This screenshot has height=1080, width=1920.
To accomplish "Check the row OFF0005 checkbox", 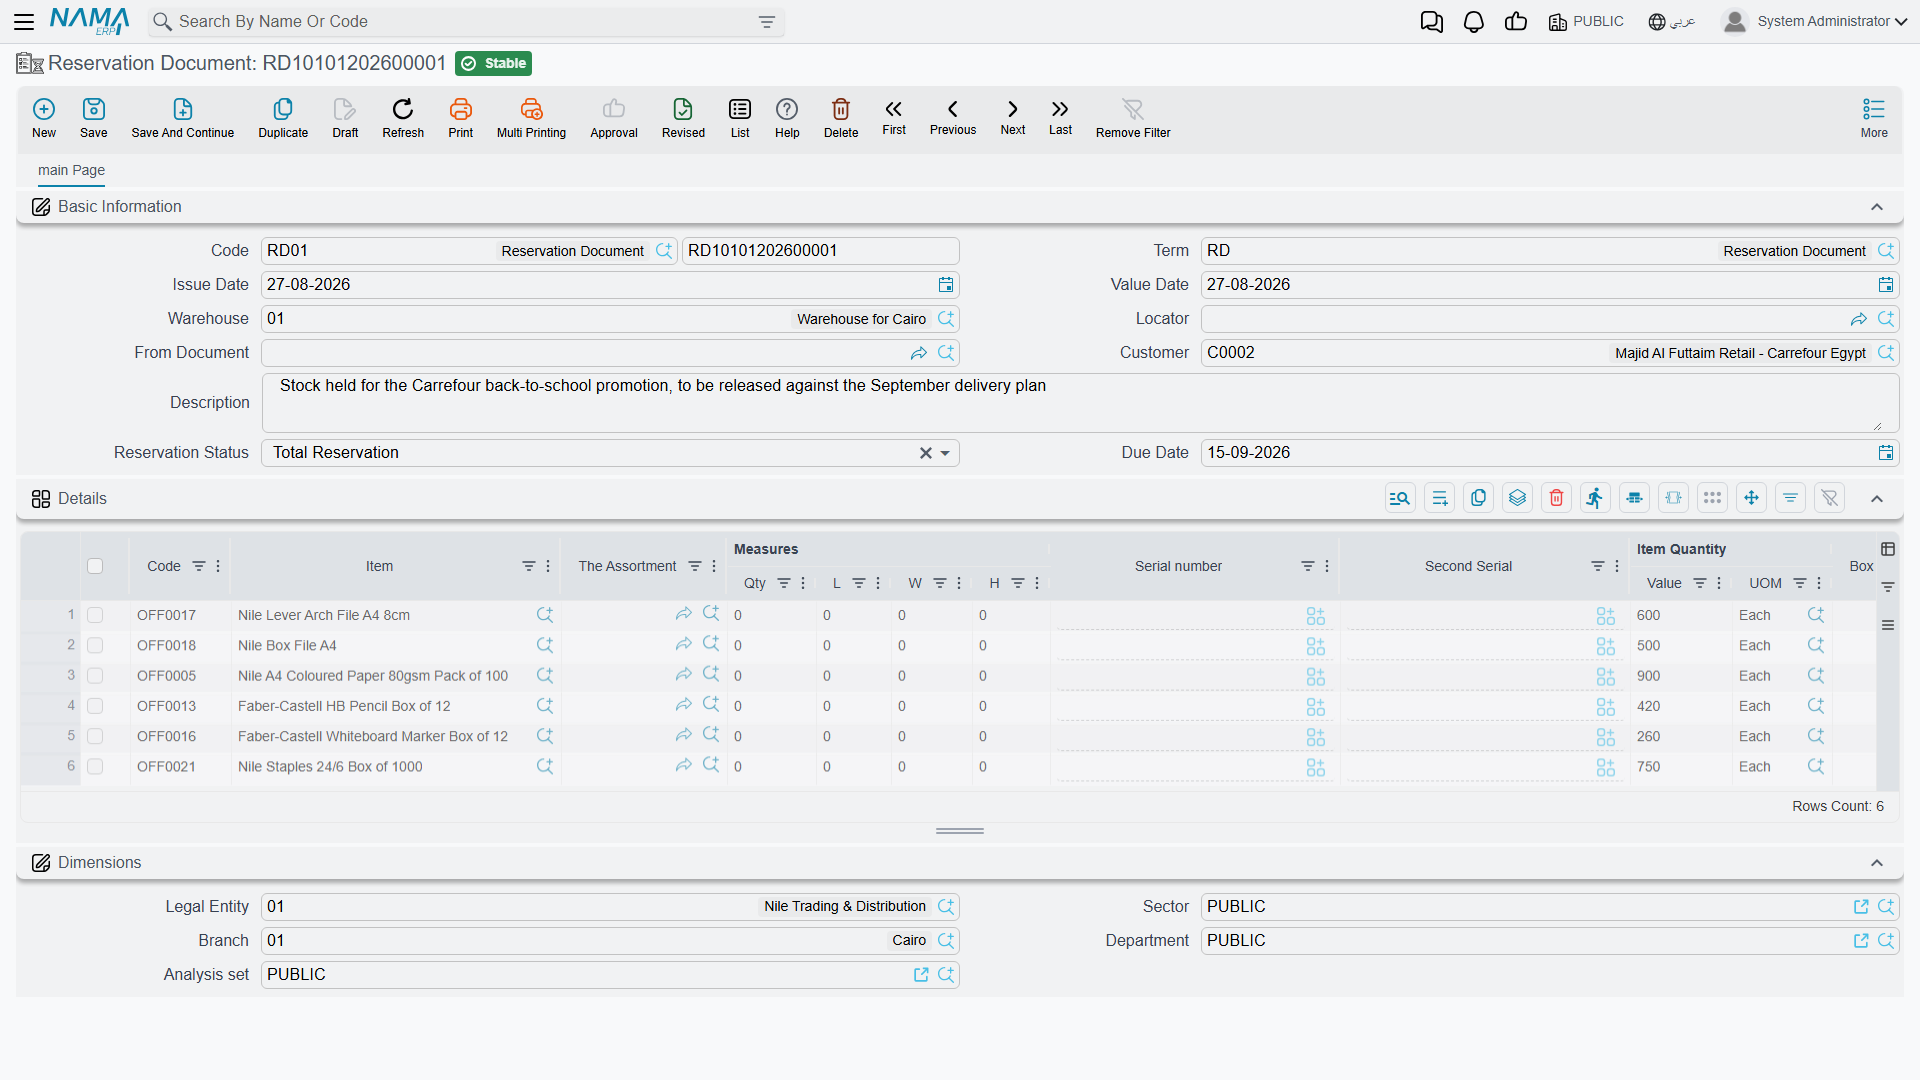I will (x=95, y=676).
